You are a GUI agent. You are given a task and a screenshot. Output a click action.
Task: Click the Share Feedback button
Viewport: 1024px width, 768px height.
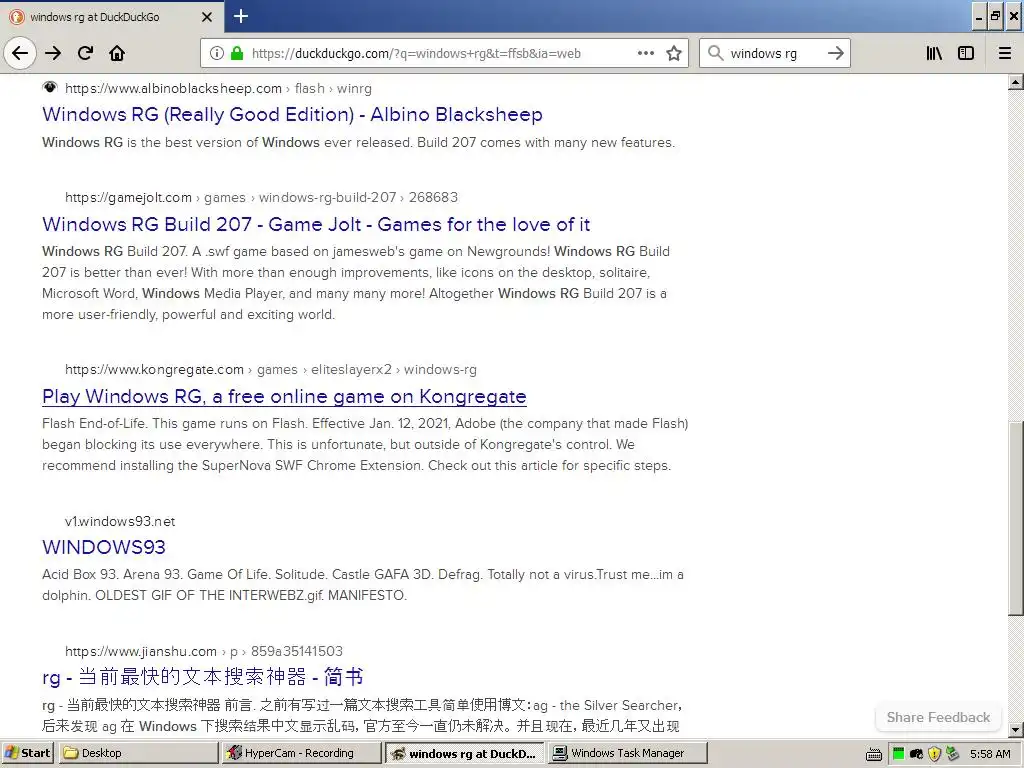coord(938,717)
